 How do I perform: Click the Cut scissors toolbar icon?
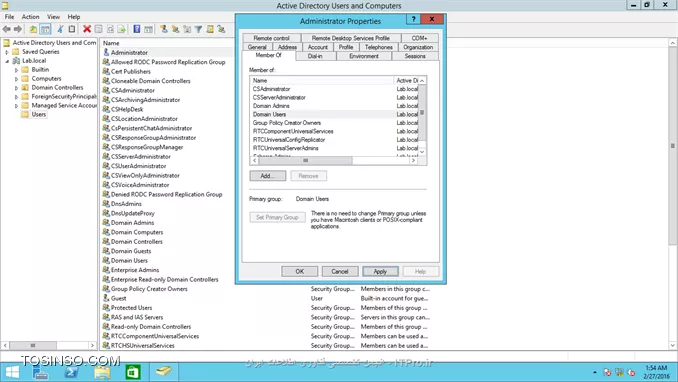tap(60, 29)
